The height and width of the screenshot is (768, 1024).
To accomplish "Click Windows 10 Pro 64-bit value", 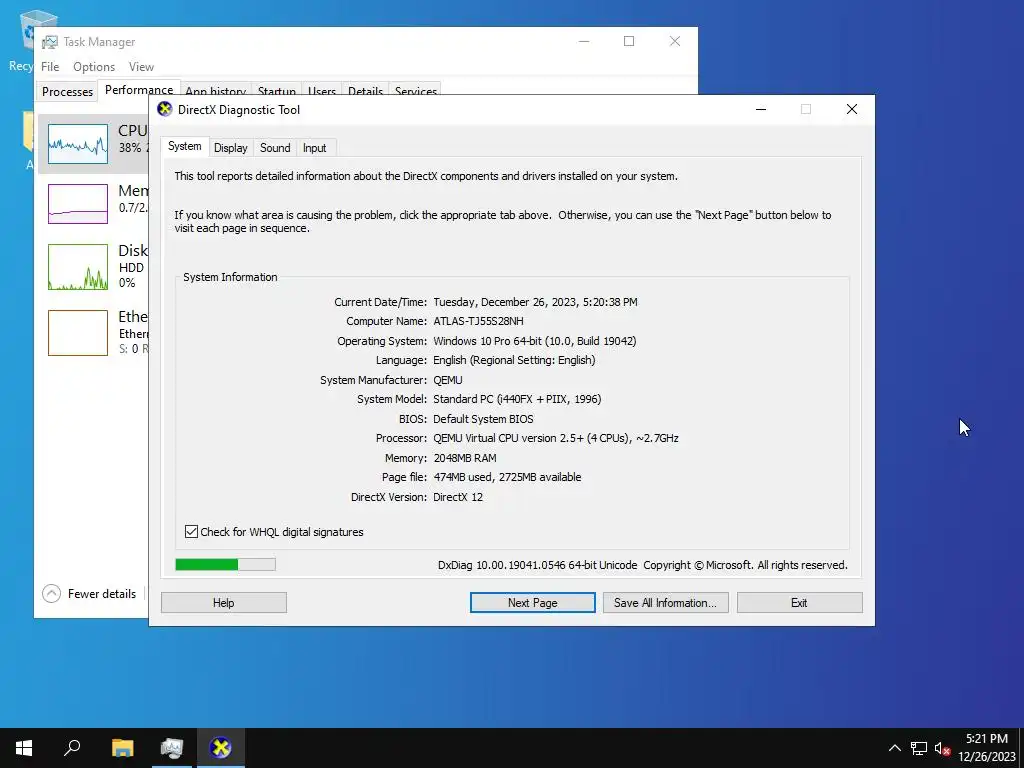I will tap(534, 341).
